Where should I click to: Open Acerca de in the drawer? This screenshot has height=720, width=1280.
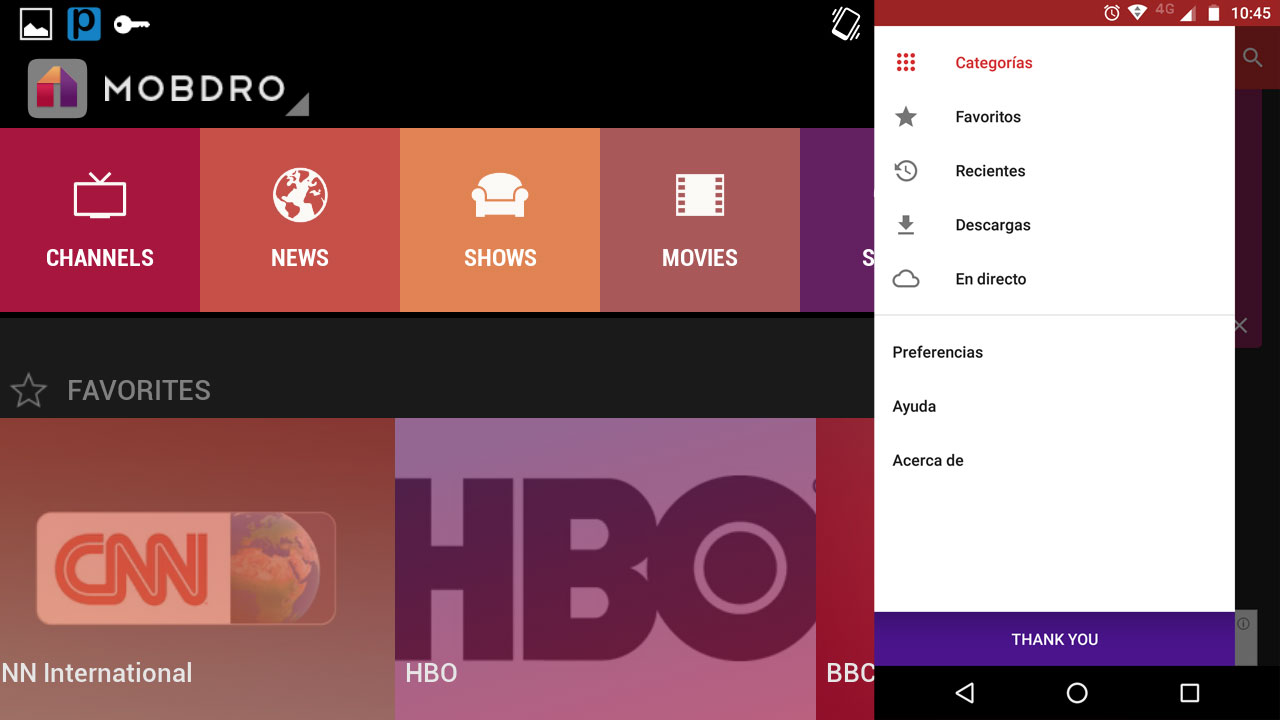(1054, 460)
